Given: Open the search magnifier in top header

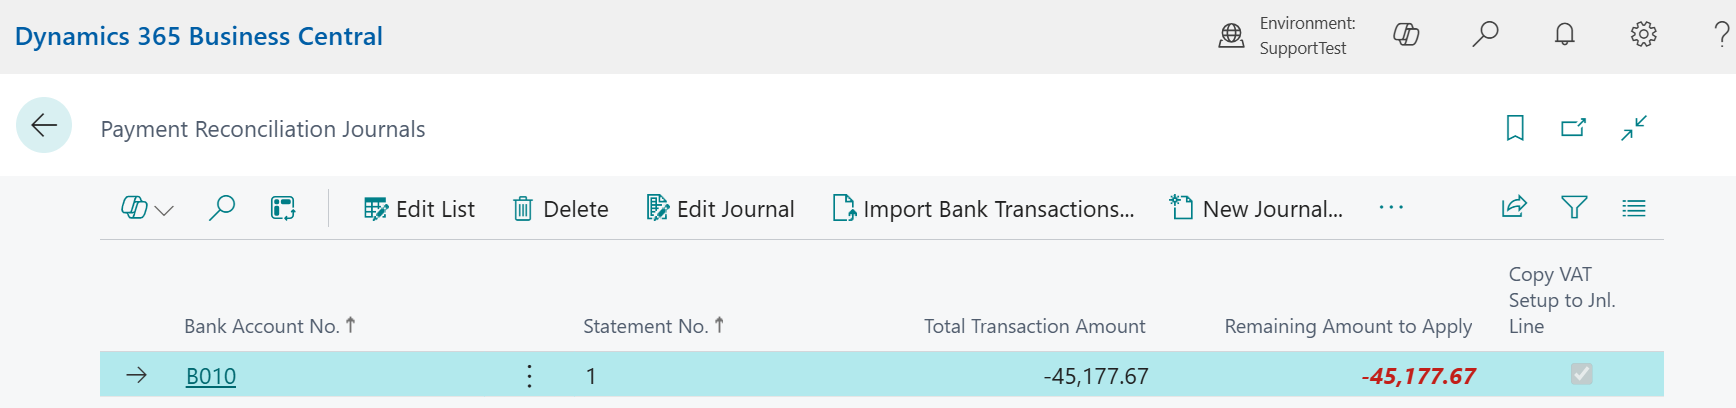Looking at the screenshot, I should (x=1485, y=35).
